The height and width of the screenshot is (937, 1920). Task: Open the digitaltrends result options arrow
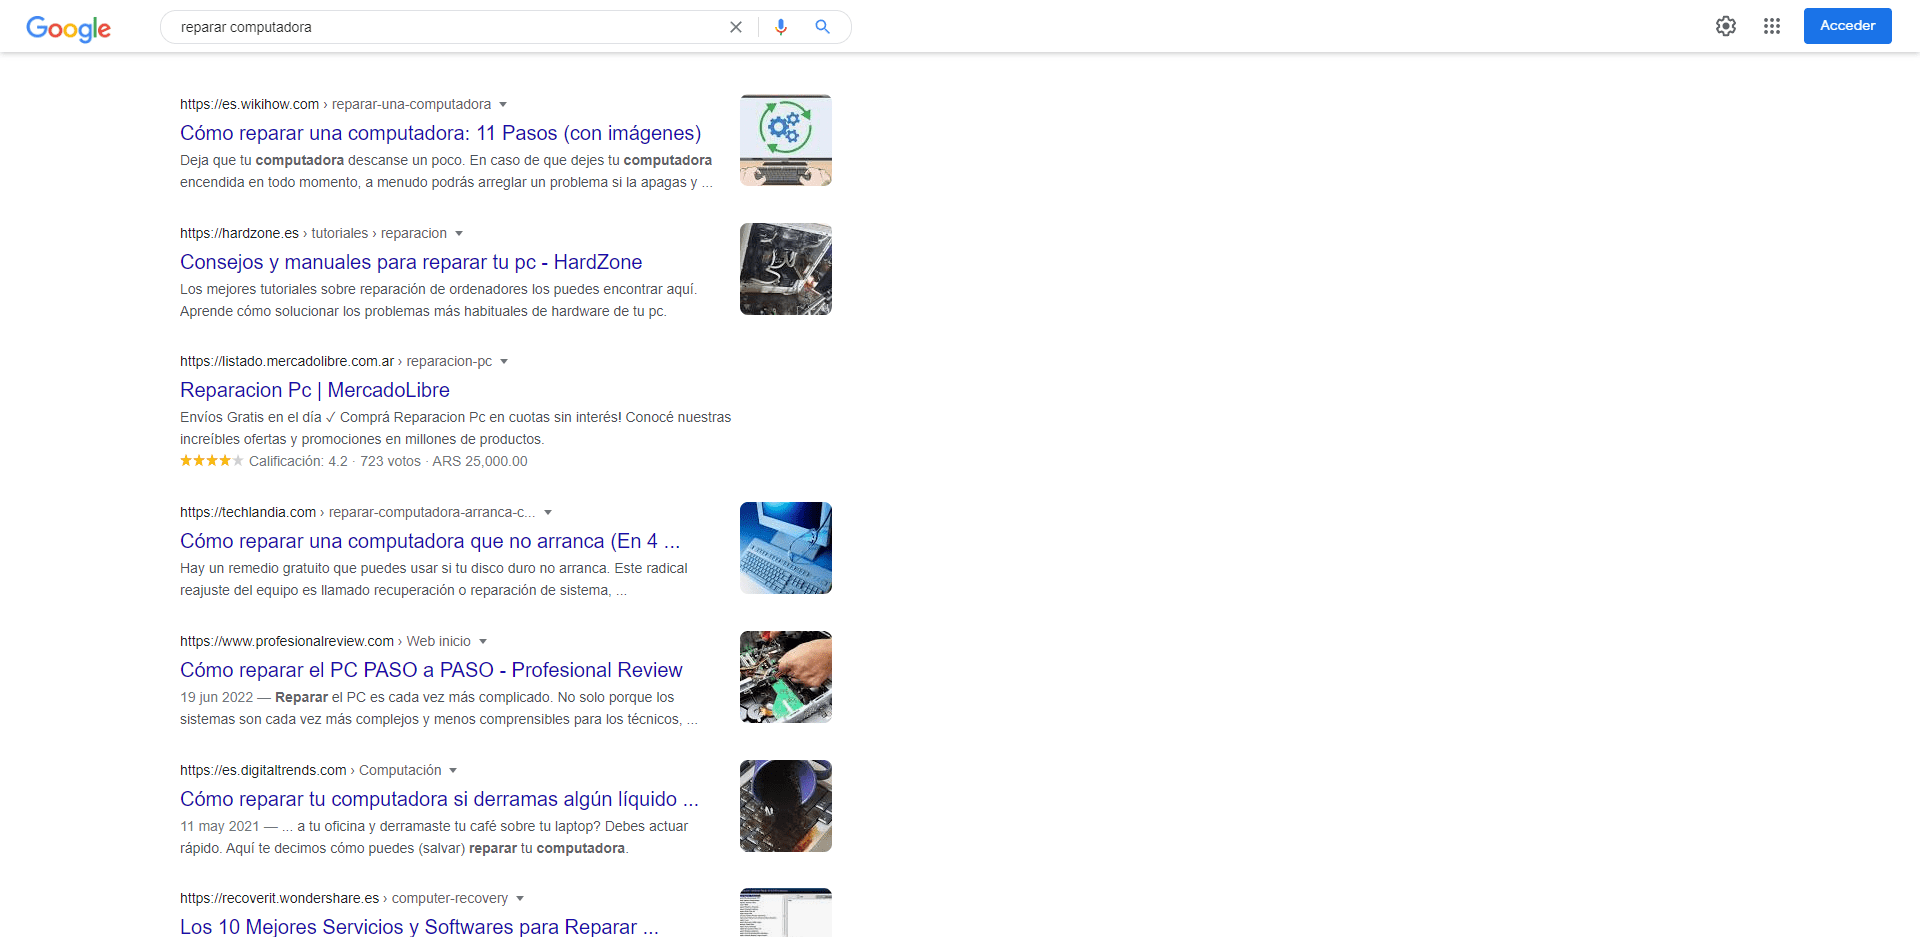(x=453, y=771)
